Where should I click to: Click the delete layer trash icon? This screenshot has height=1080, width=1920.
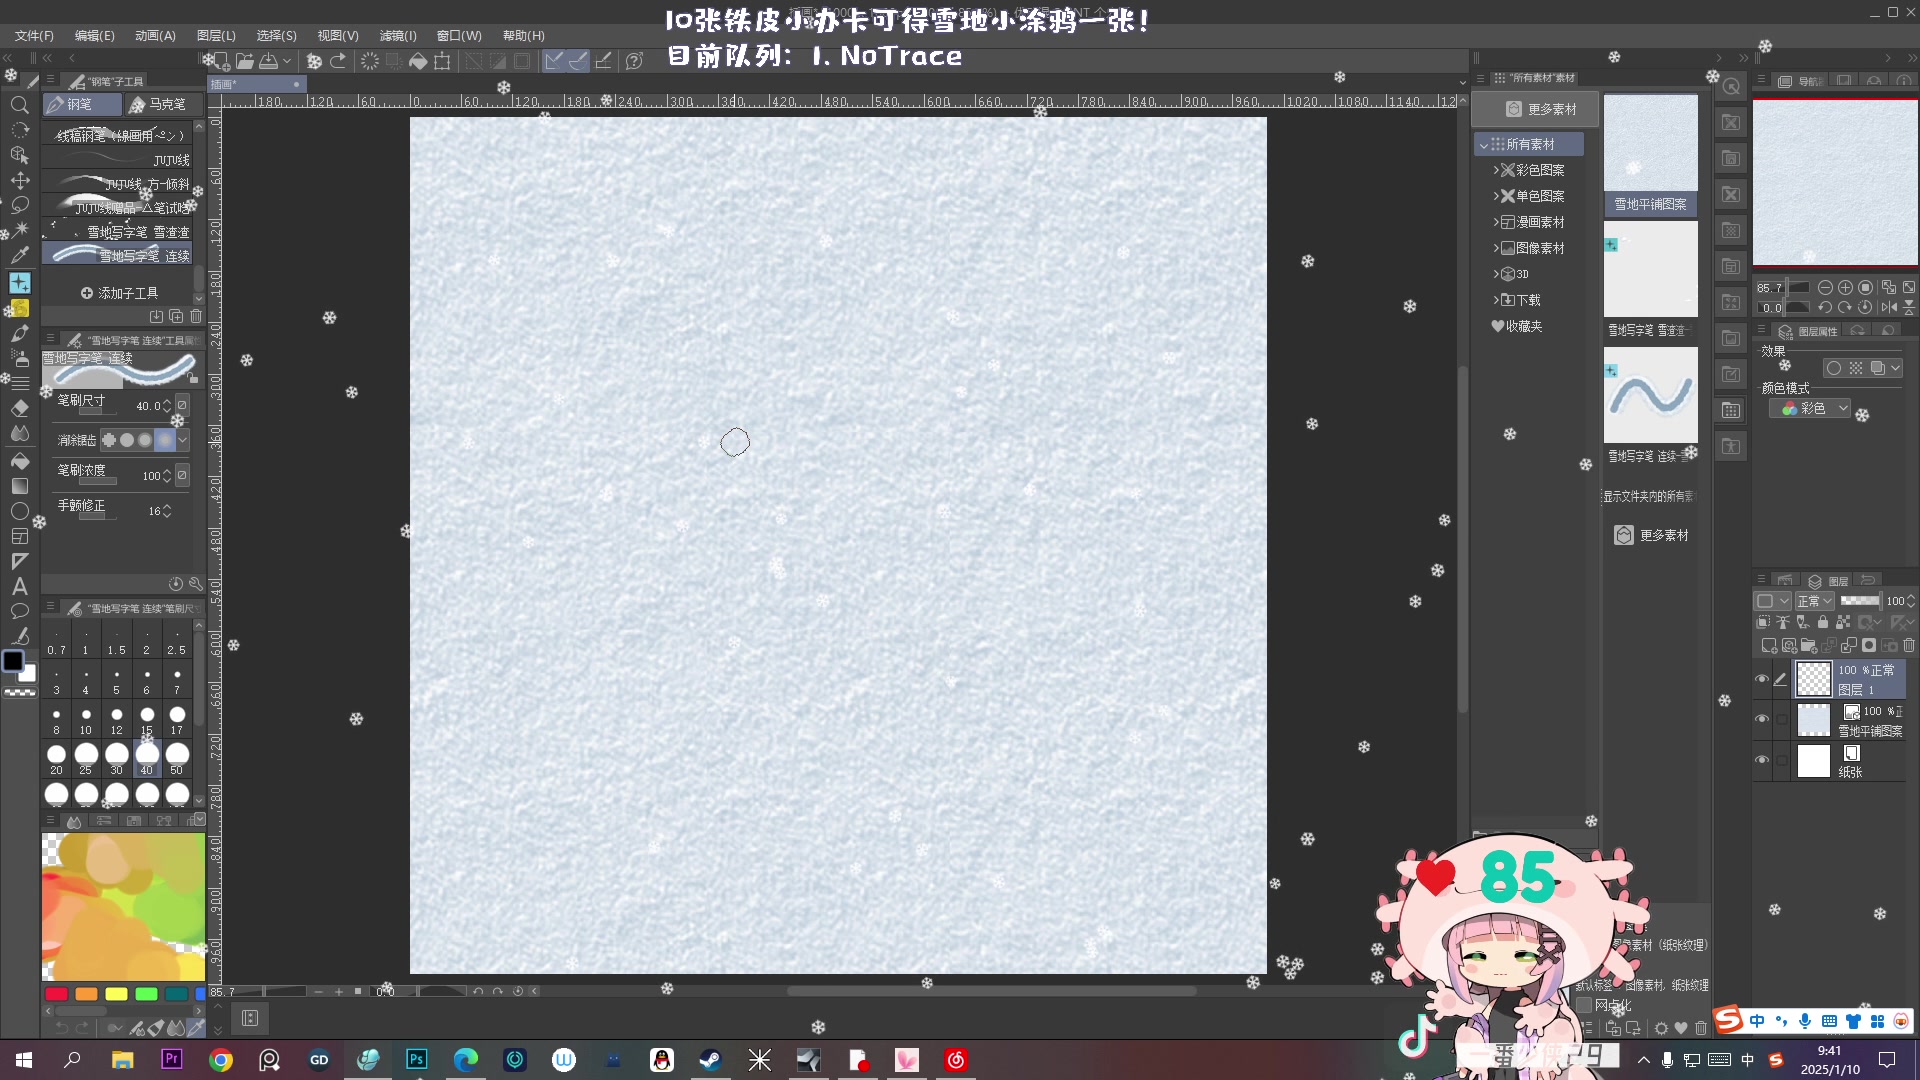click(1909, 646)
